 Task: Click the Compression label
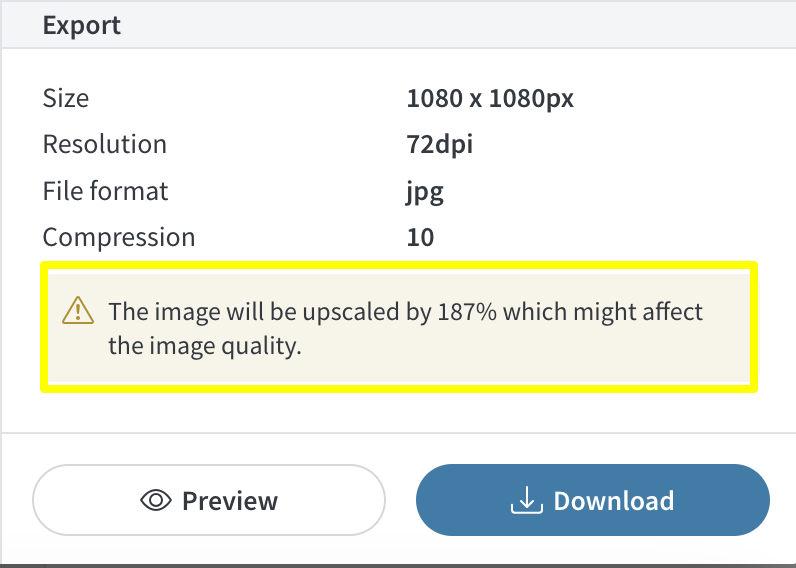pos(119,238)
